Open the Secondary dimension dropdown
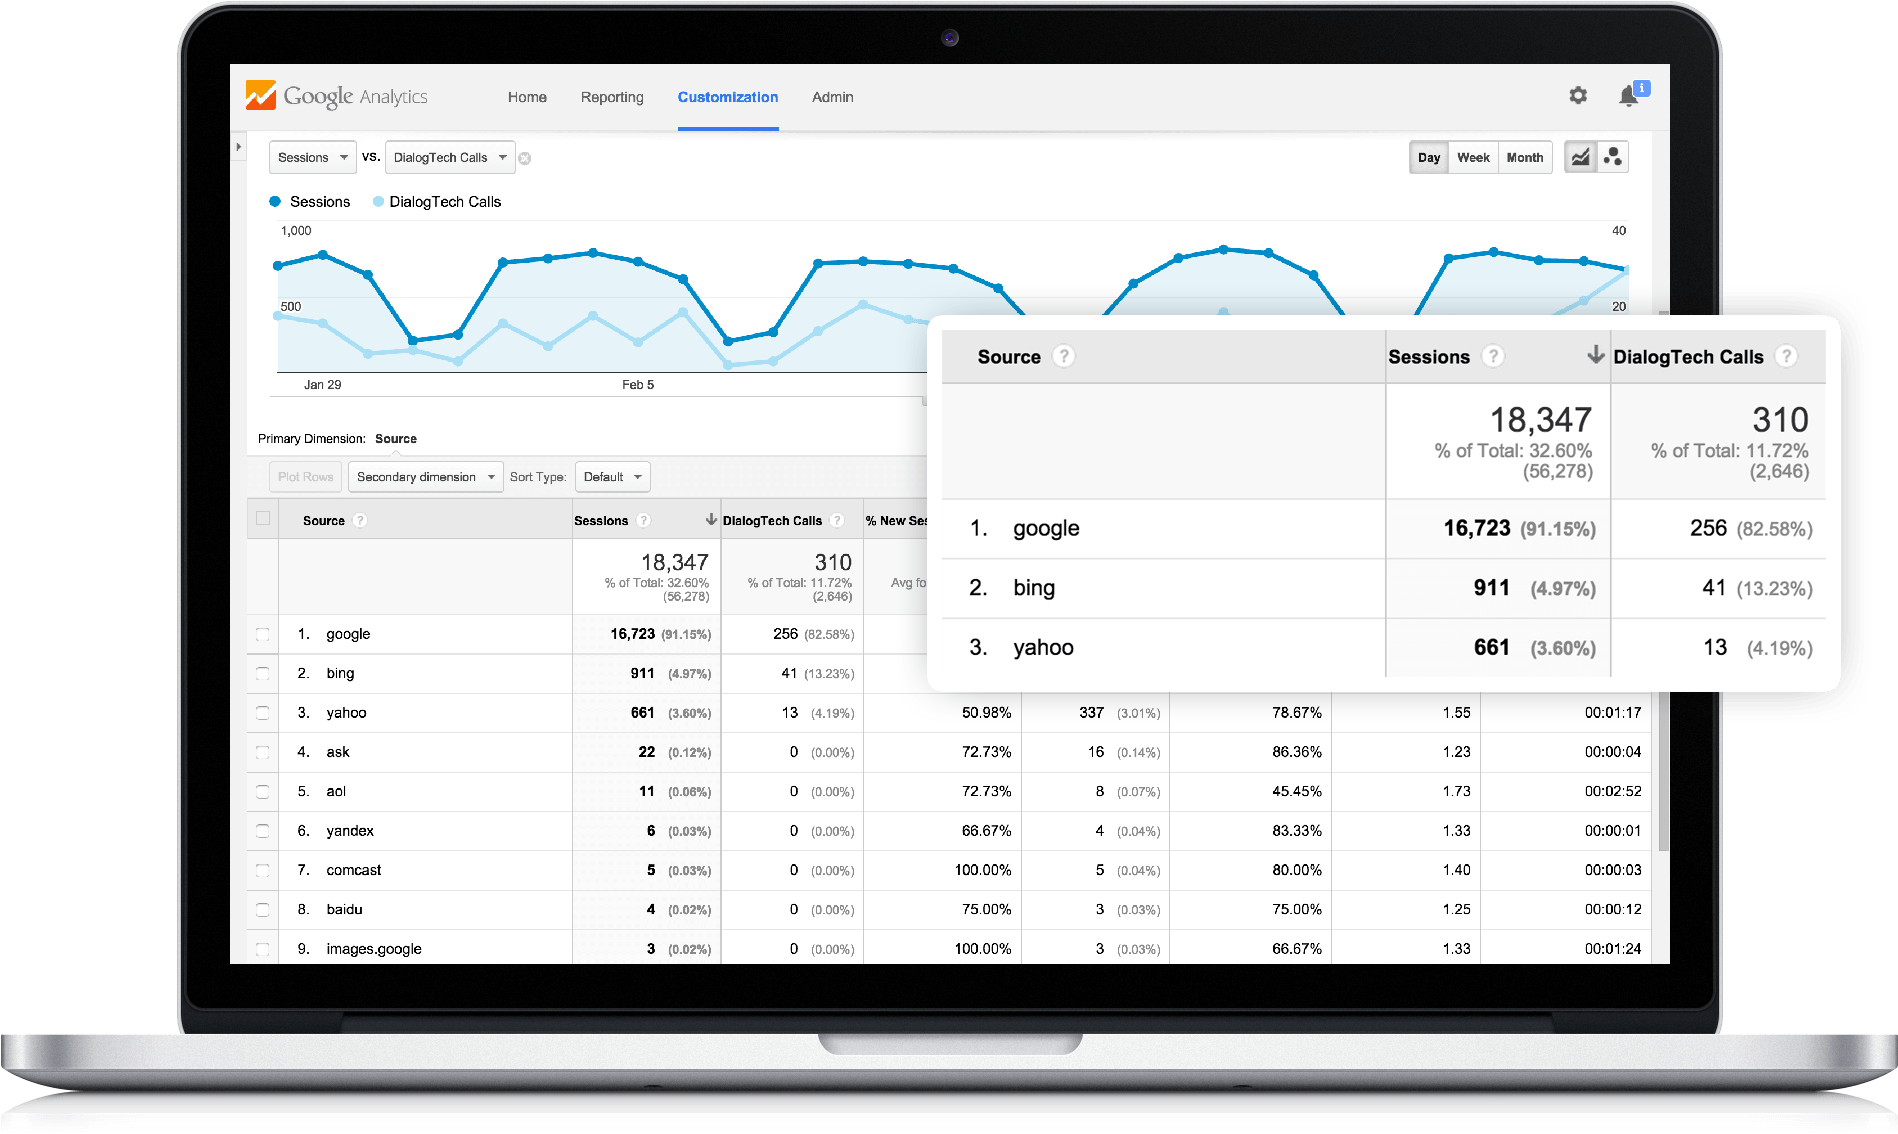Image resolution: width=1898 pixels, height=1134 pixels. tap(424, 477)
